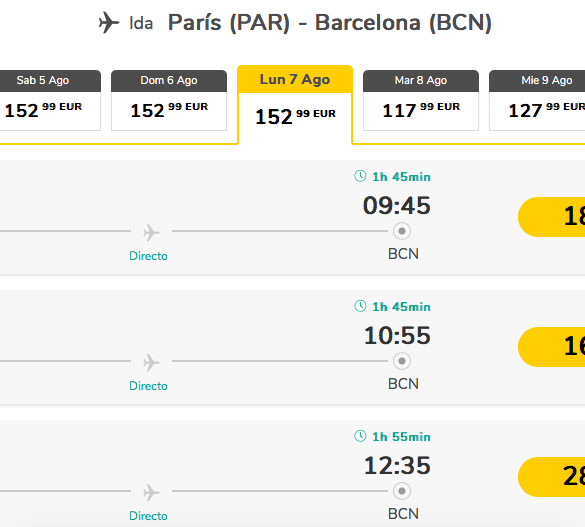Select the Sab 5 Ago date tab

coord(47,100)
